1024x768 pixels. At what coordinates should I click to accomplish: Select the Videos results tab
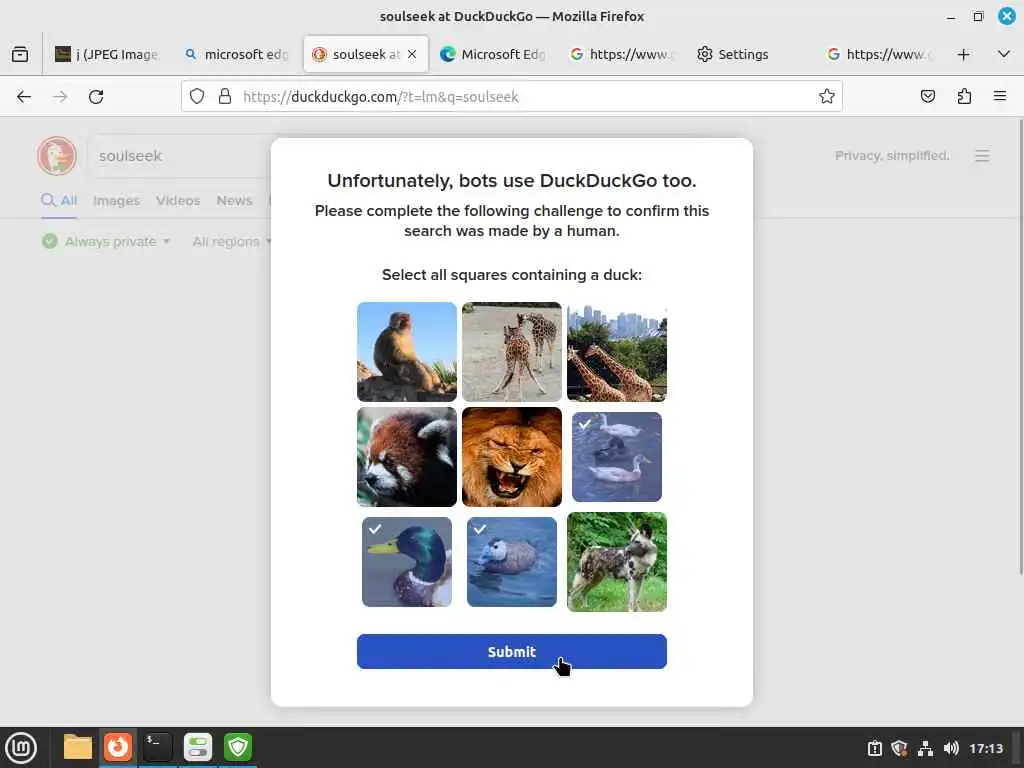click(178, 200)
